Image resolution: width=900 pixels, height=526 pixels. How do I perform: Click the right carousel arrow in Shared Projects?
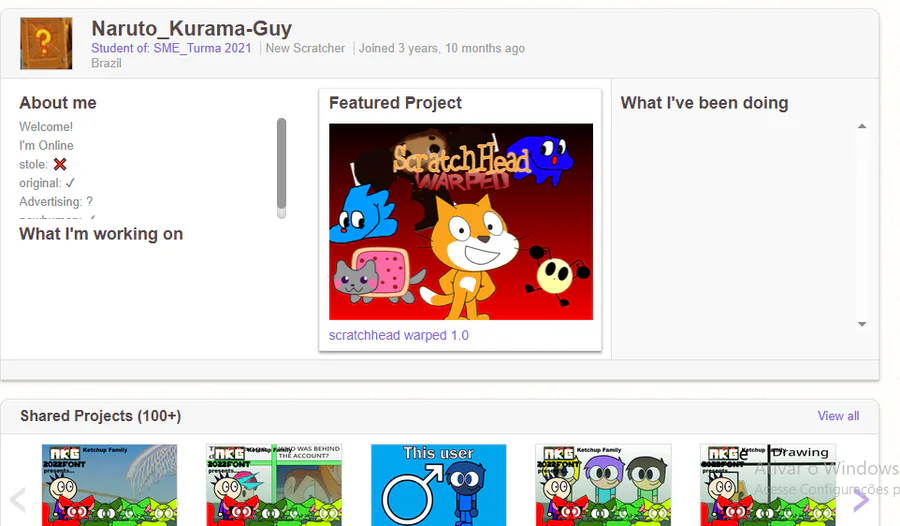[861, 499]
